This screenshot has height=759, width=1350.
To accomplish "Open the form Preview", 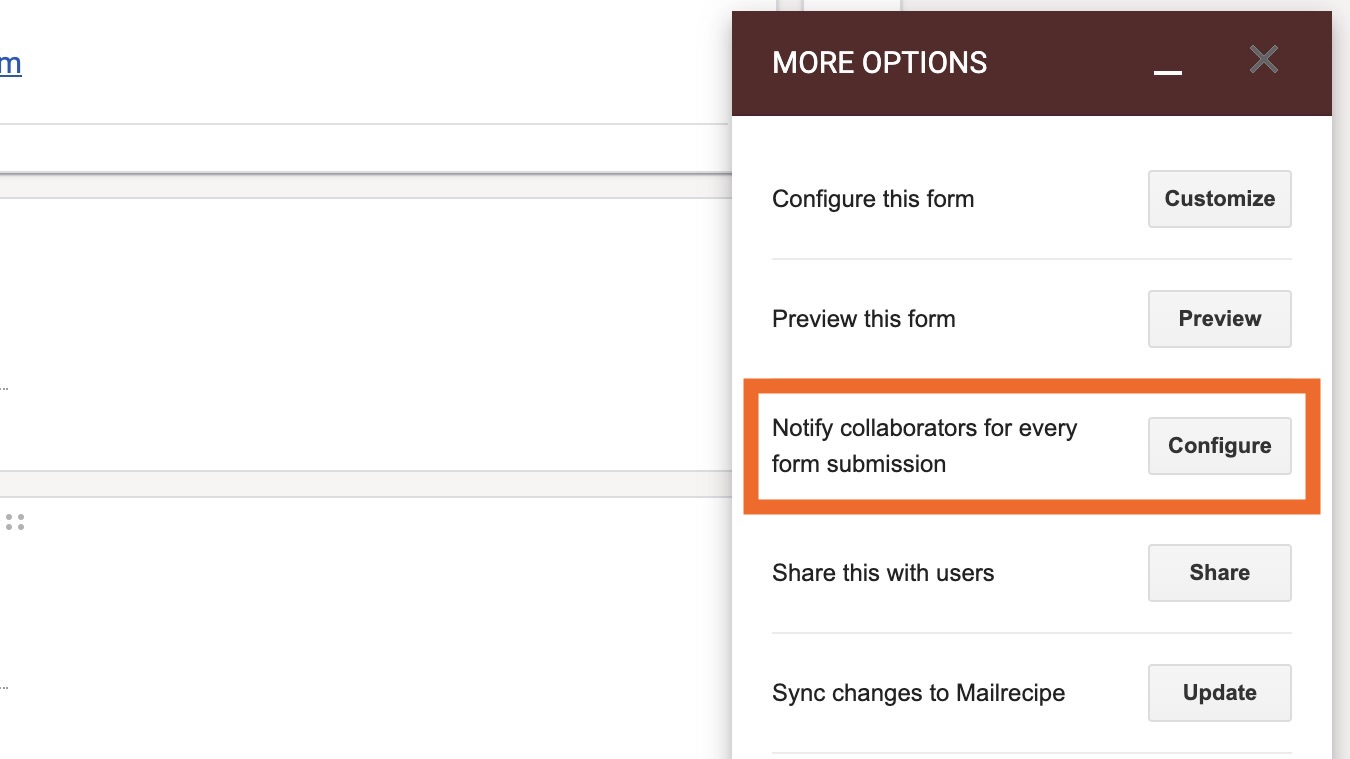I will [x=1219, y=319].
